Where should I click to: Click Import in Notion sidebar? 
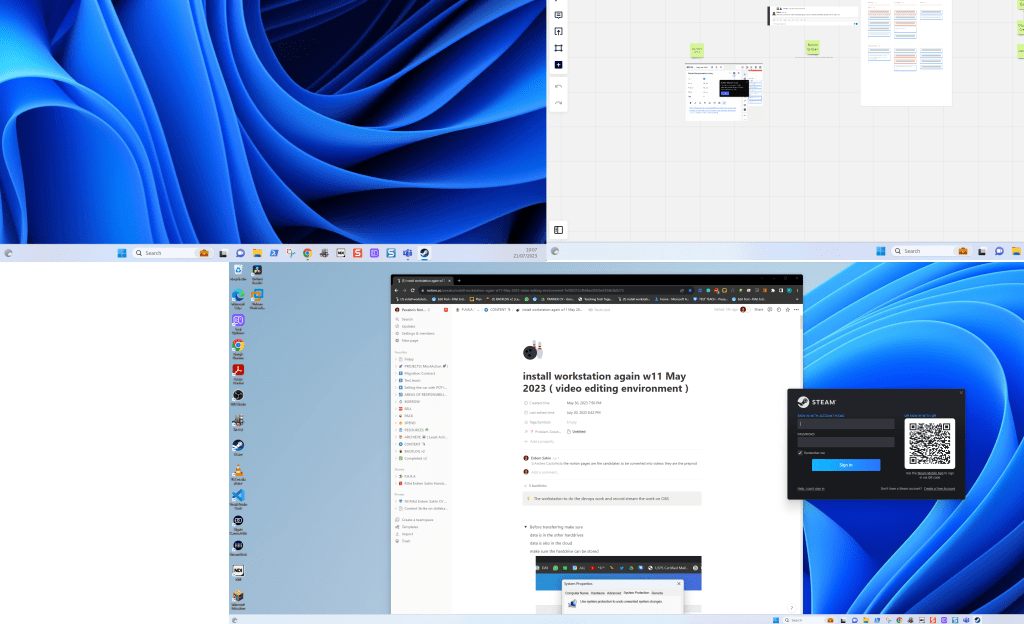pyautogui.click(x=407, y=534)
